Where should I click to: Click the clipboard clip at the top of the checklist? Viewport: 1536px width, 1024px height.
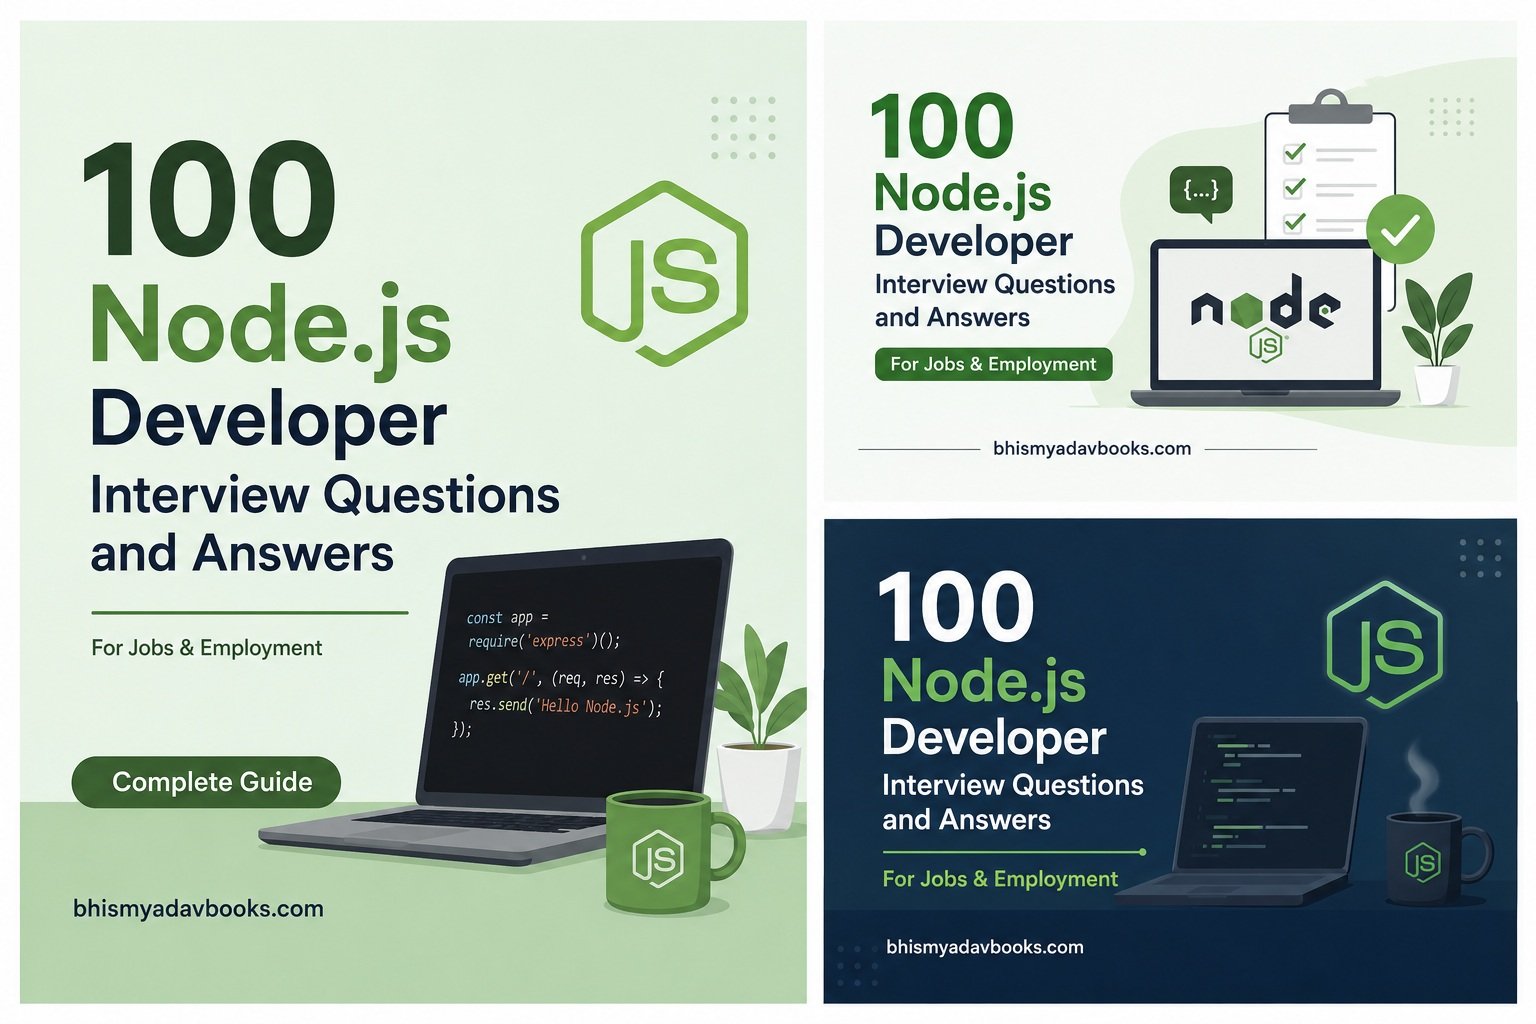coord(1330,107)
